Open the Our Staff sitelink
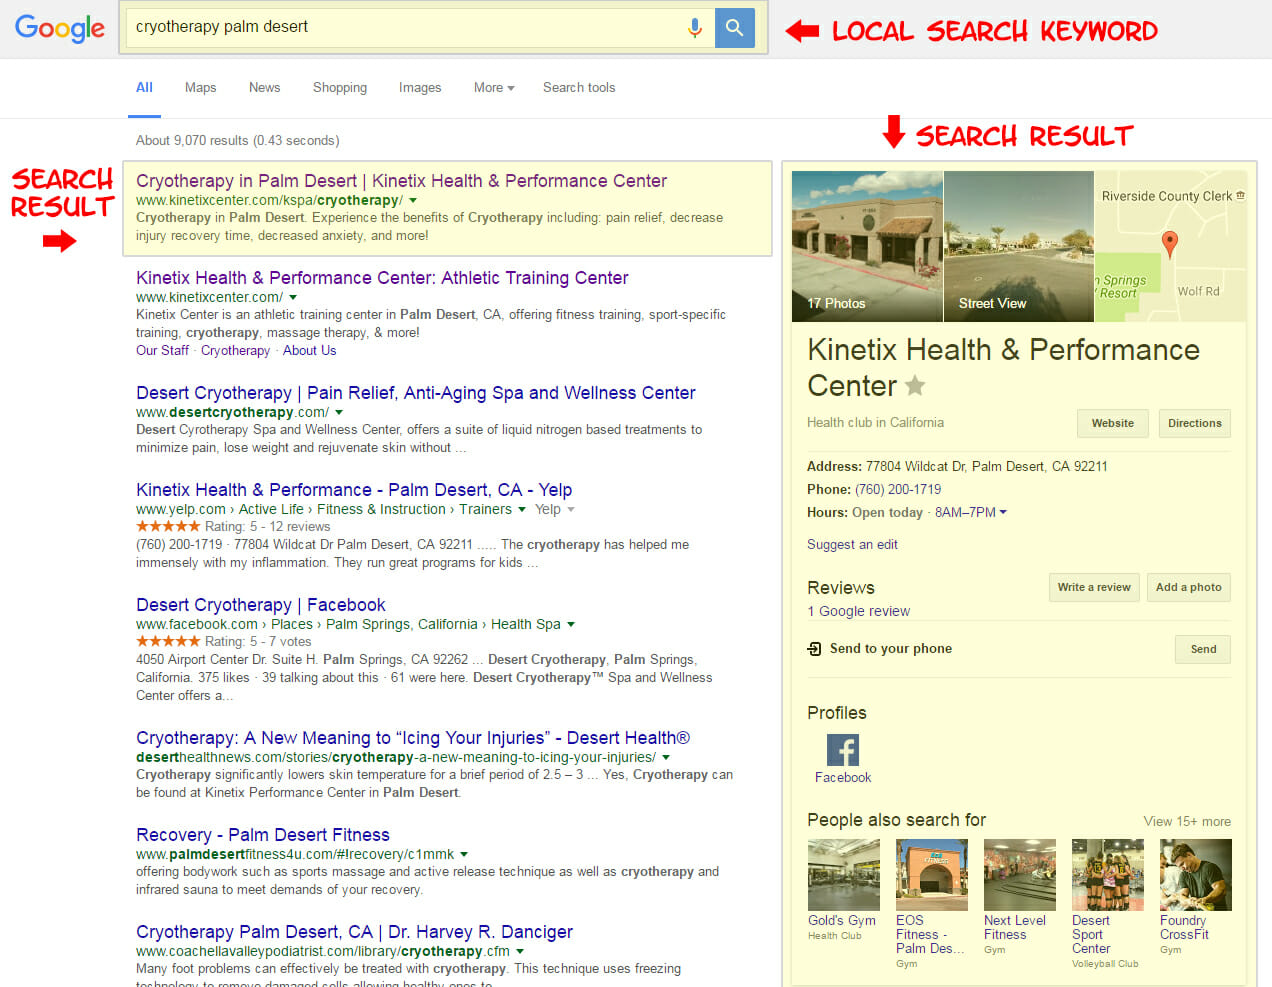Image resolution: width=1272 pixels, height=987 pixels. pos(162,351)
